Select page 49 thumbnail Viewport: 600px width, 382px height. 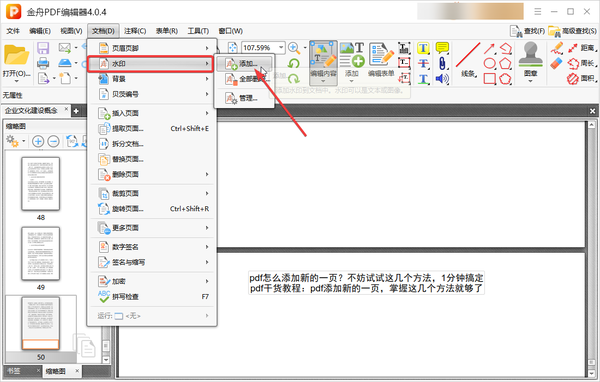[41, 253]
